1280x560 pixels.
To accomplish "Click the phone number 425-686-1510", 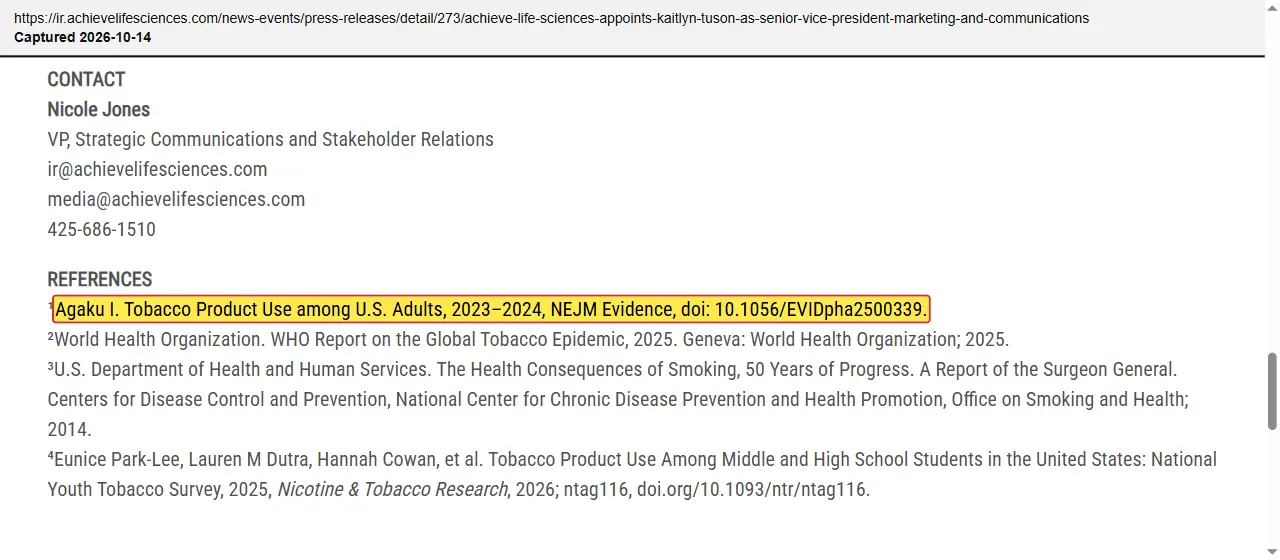I will coord(101,229).
